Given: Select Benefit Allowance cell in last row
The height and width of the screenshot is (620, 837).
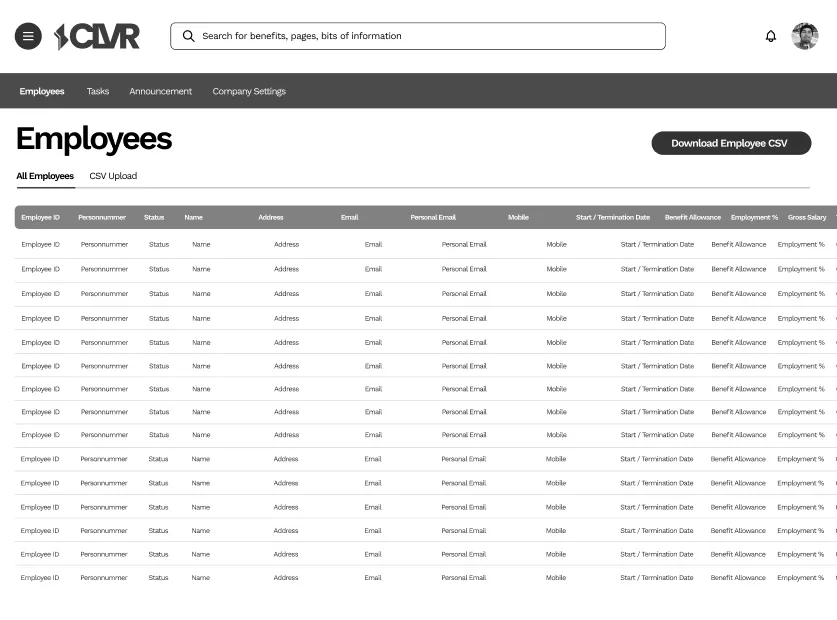Looking at the screenshot, I should tap(738, 578).
